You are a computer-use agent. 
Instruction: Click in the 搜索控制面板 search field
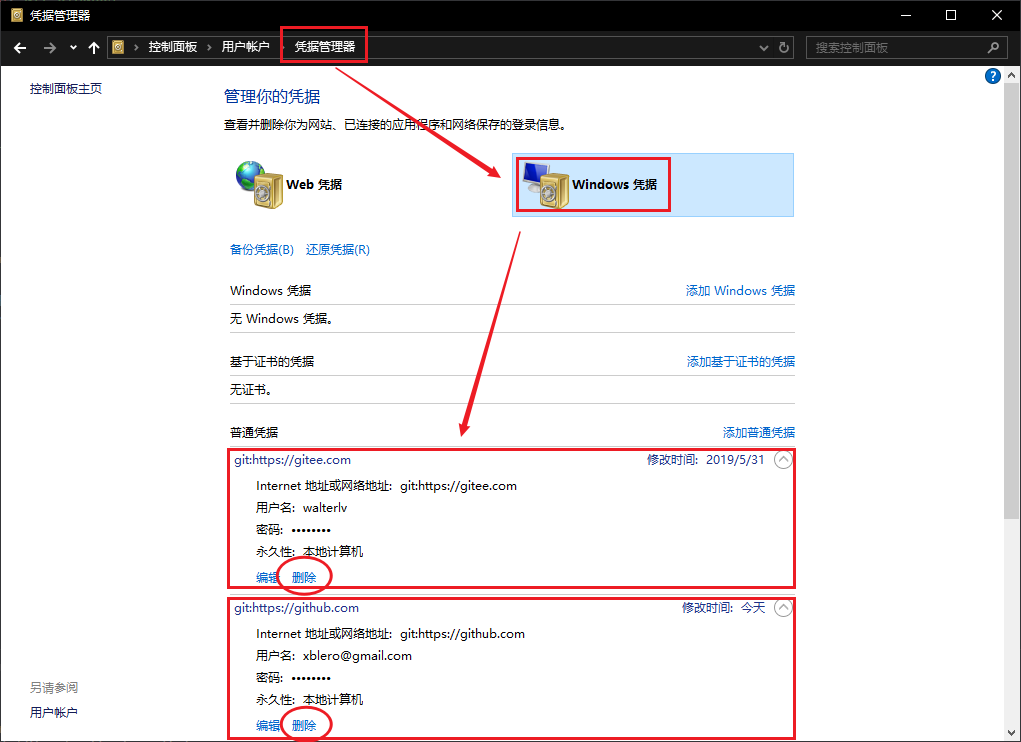click(x=895, y=47)
